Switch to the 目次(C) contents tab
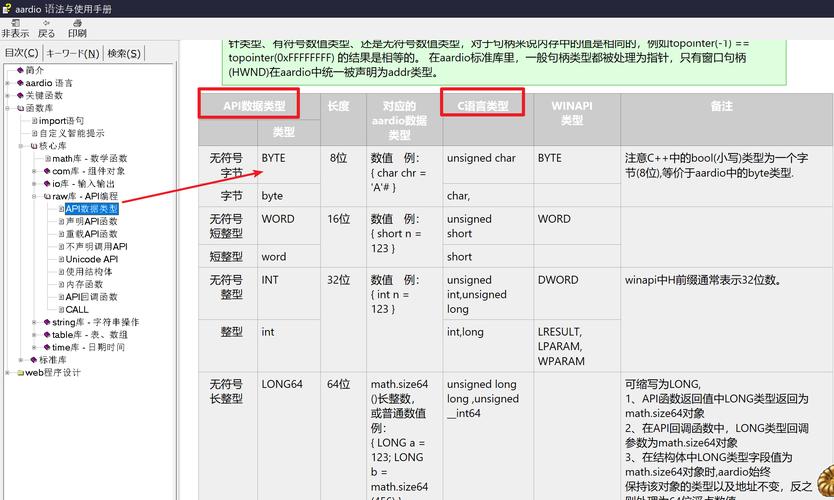Viewport: 834px width, 500px height. (21, 53)
